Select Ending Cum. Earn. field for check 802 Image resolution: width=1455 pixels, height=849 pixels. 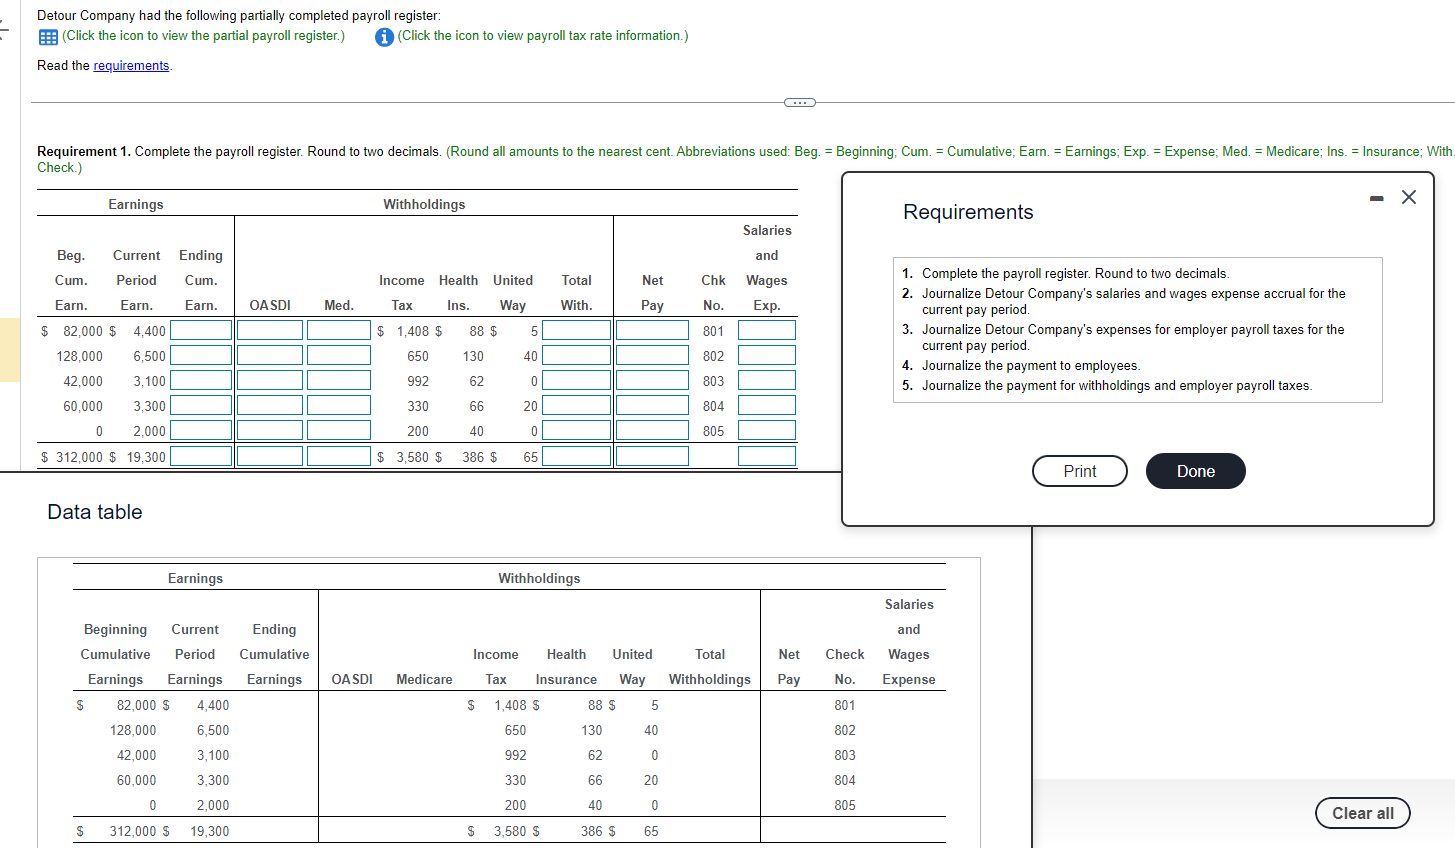click(201, 355)
